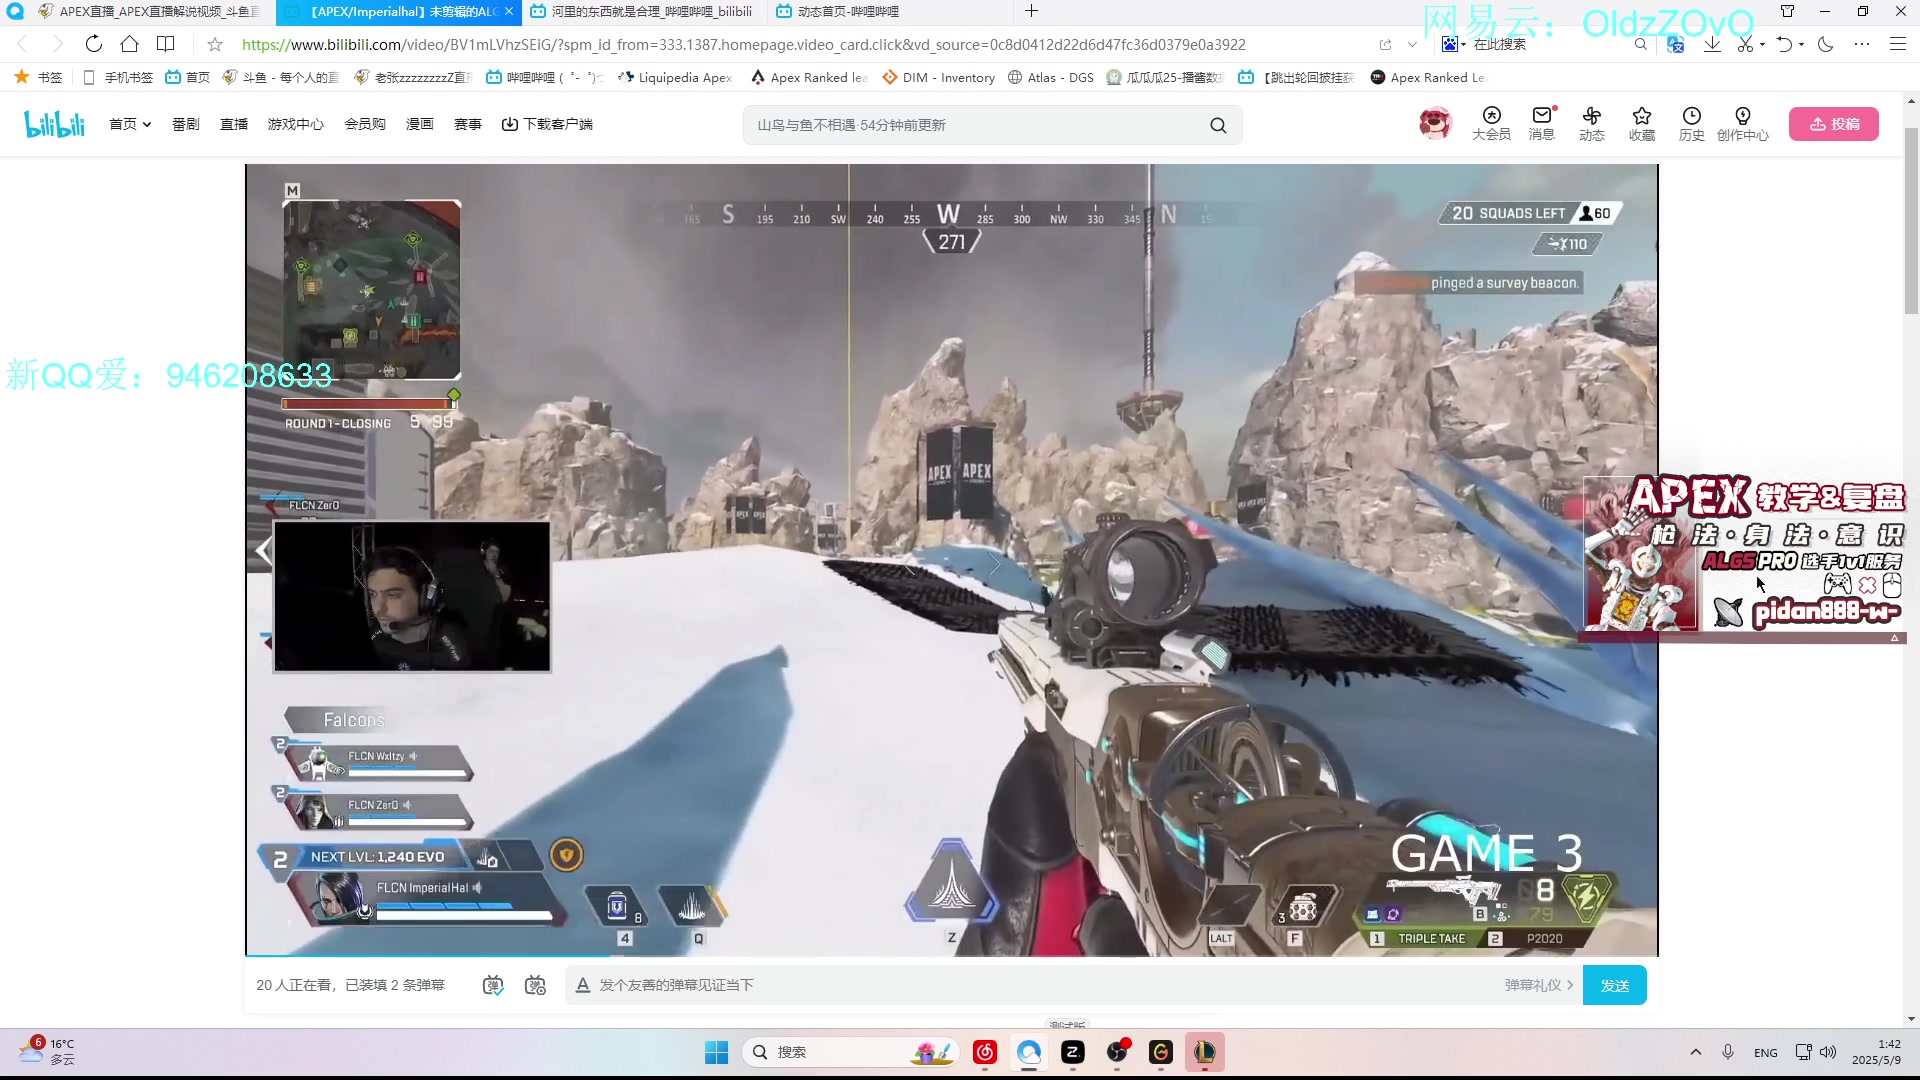Expand the address bar dropdown chevron

point(1412,44)
